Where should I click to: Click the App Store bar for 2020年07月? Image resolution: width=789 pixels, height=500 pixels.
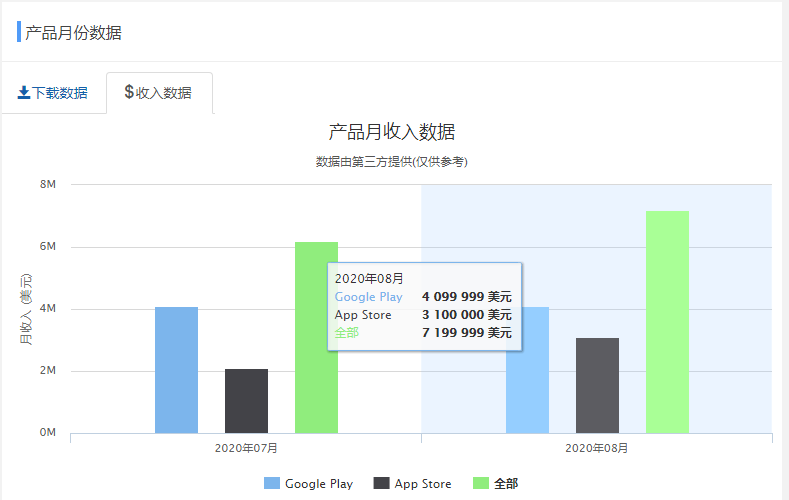pyautogui.click(x=246, y=401)
